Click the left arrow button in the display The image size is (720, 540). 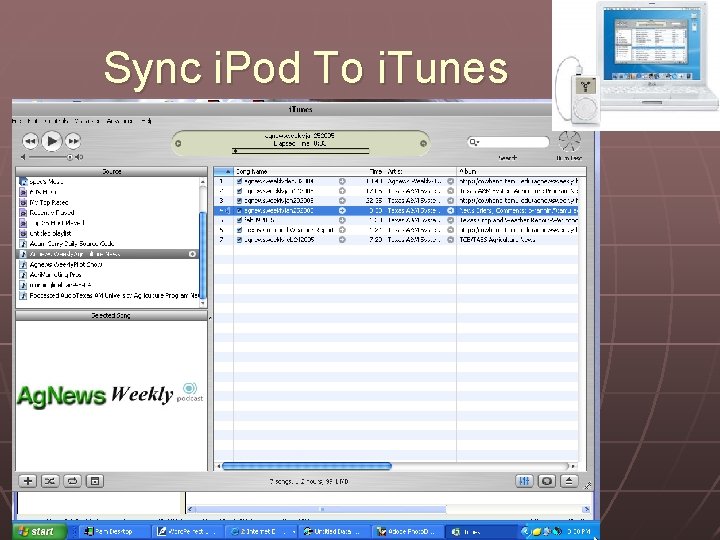(x=178, y=143)
